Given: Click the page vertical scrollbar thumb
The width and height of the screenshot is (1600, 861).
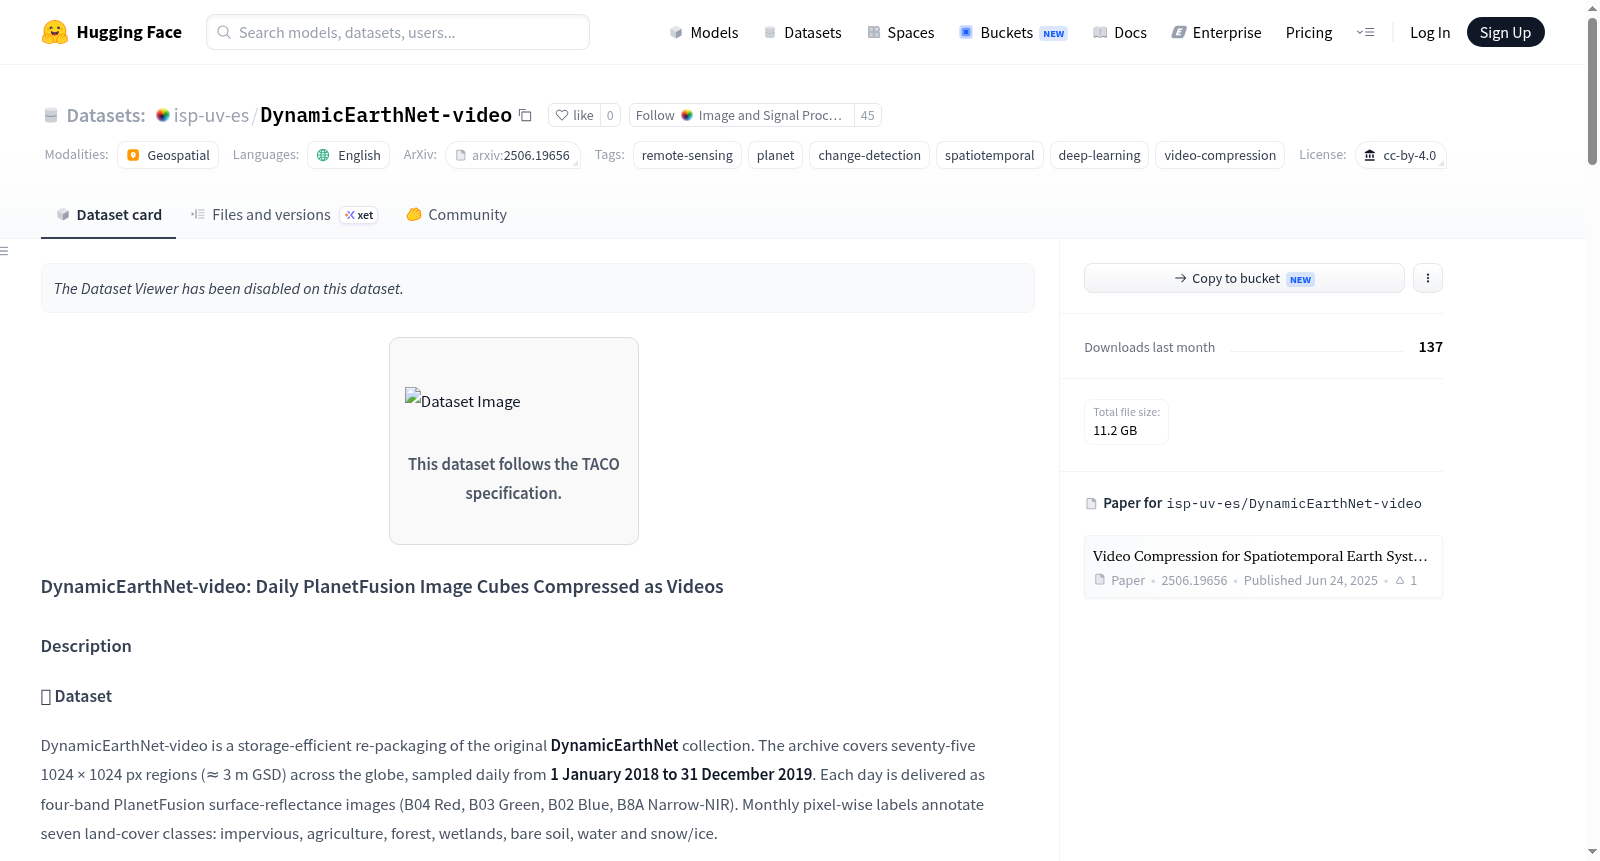Looking at the screenshot, I should 1592,90.
